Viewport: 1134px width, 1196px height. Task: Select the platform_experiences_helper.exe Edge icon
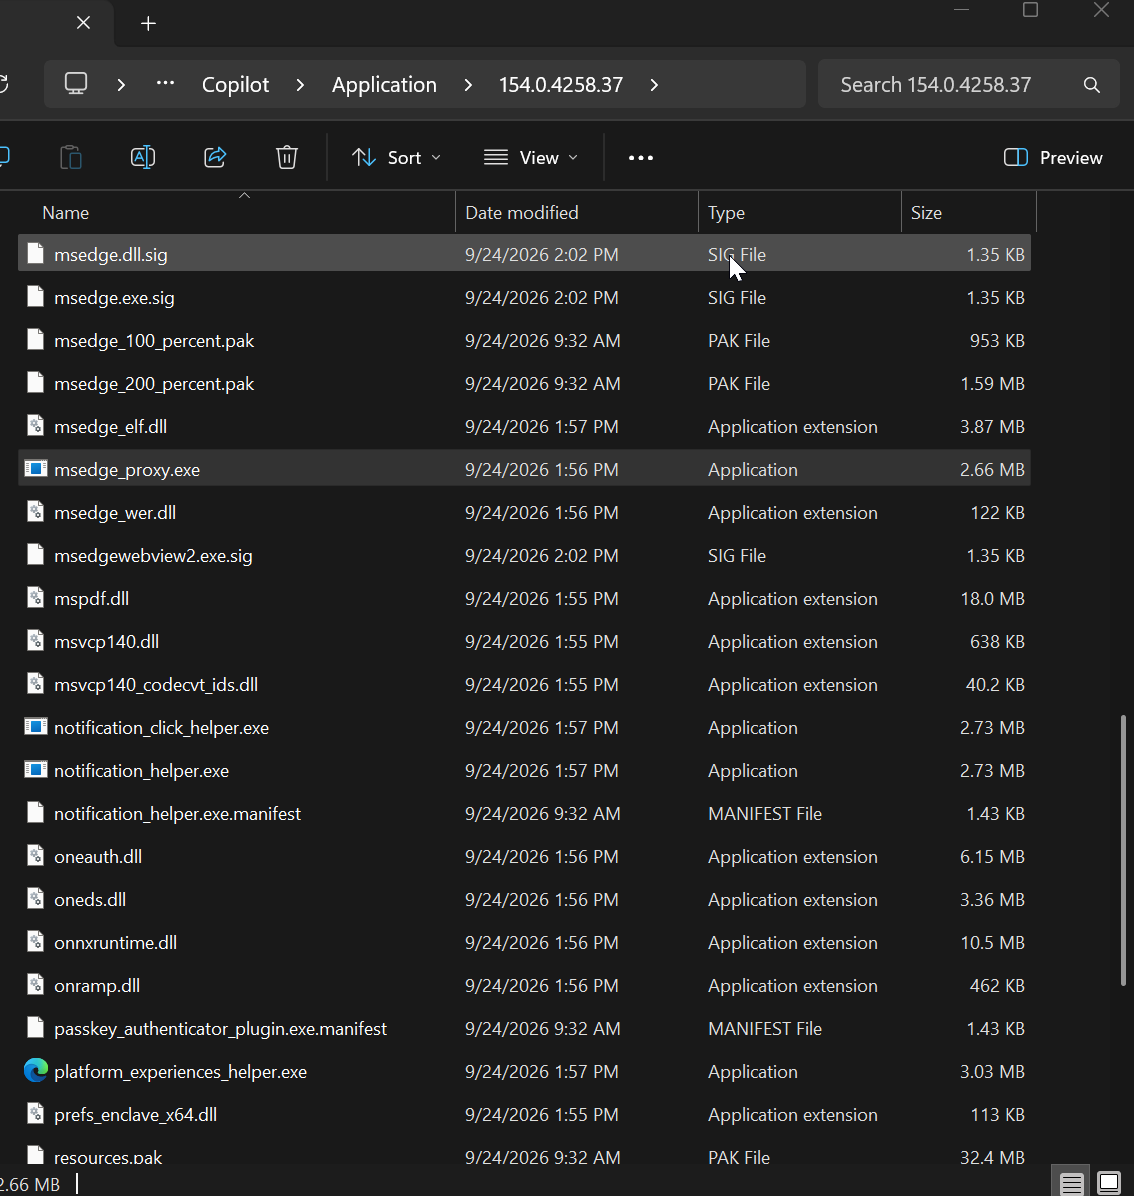(x=36, y=1071)
